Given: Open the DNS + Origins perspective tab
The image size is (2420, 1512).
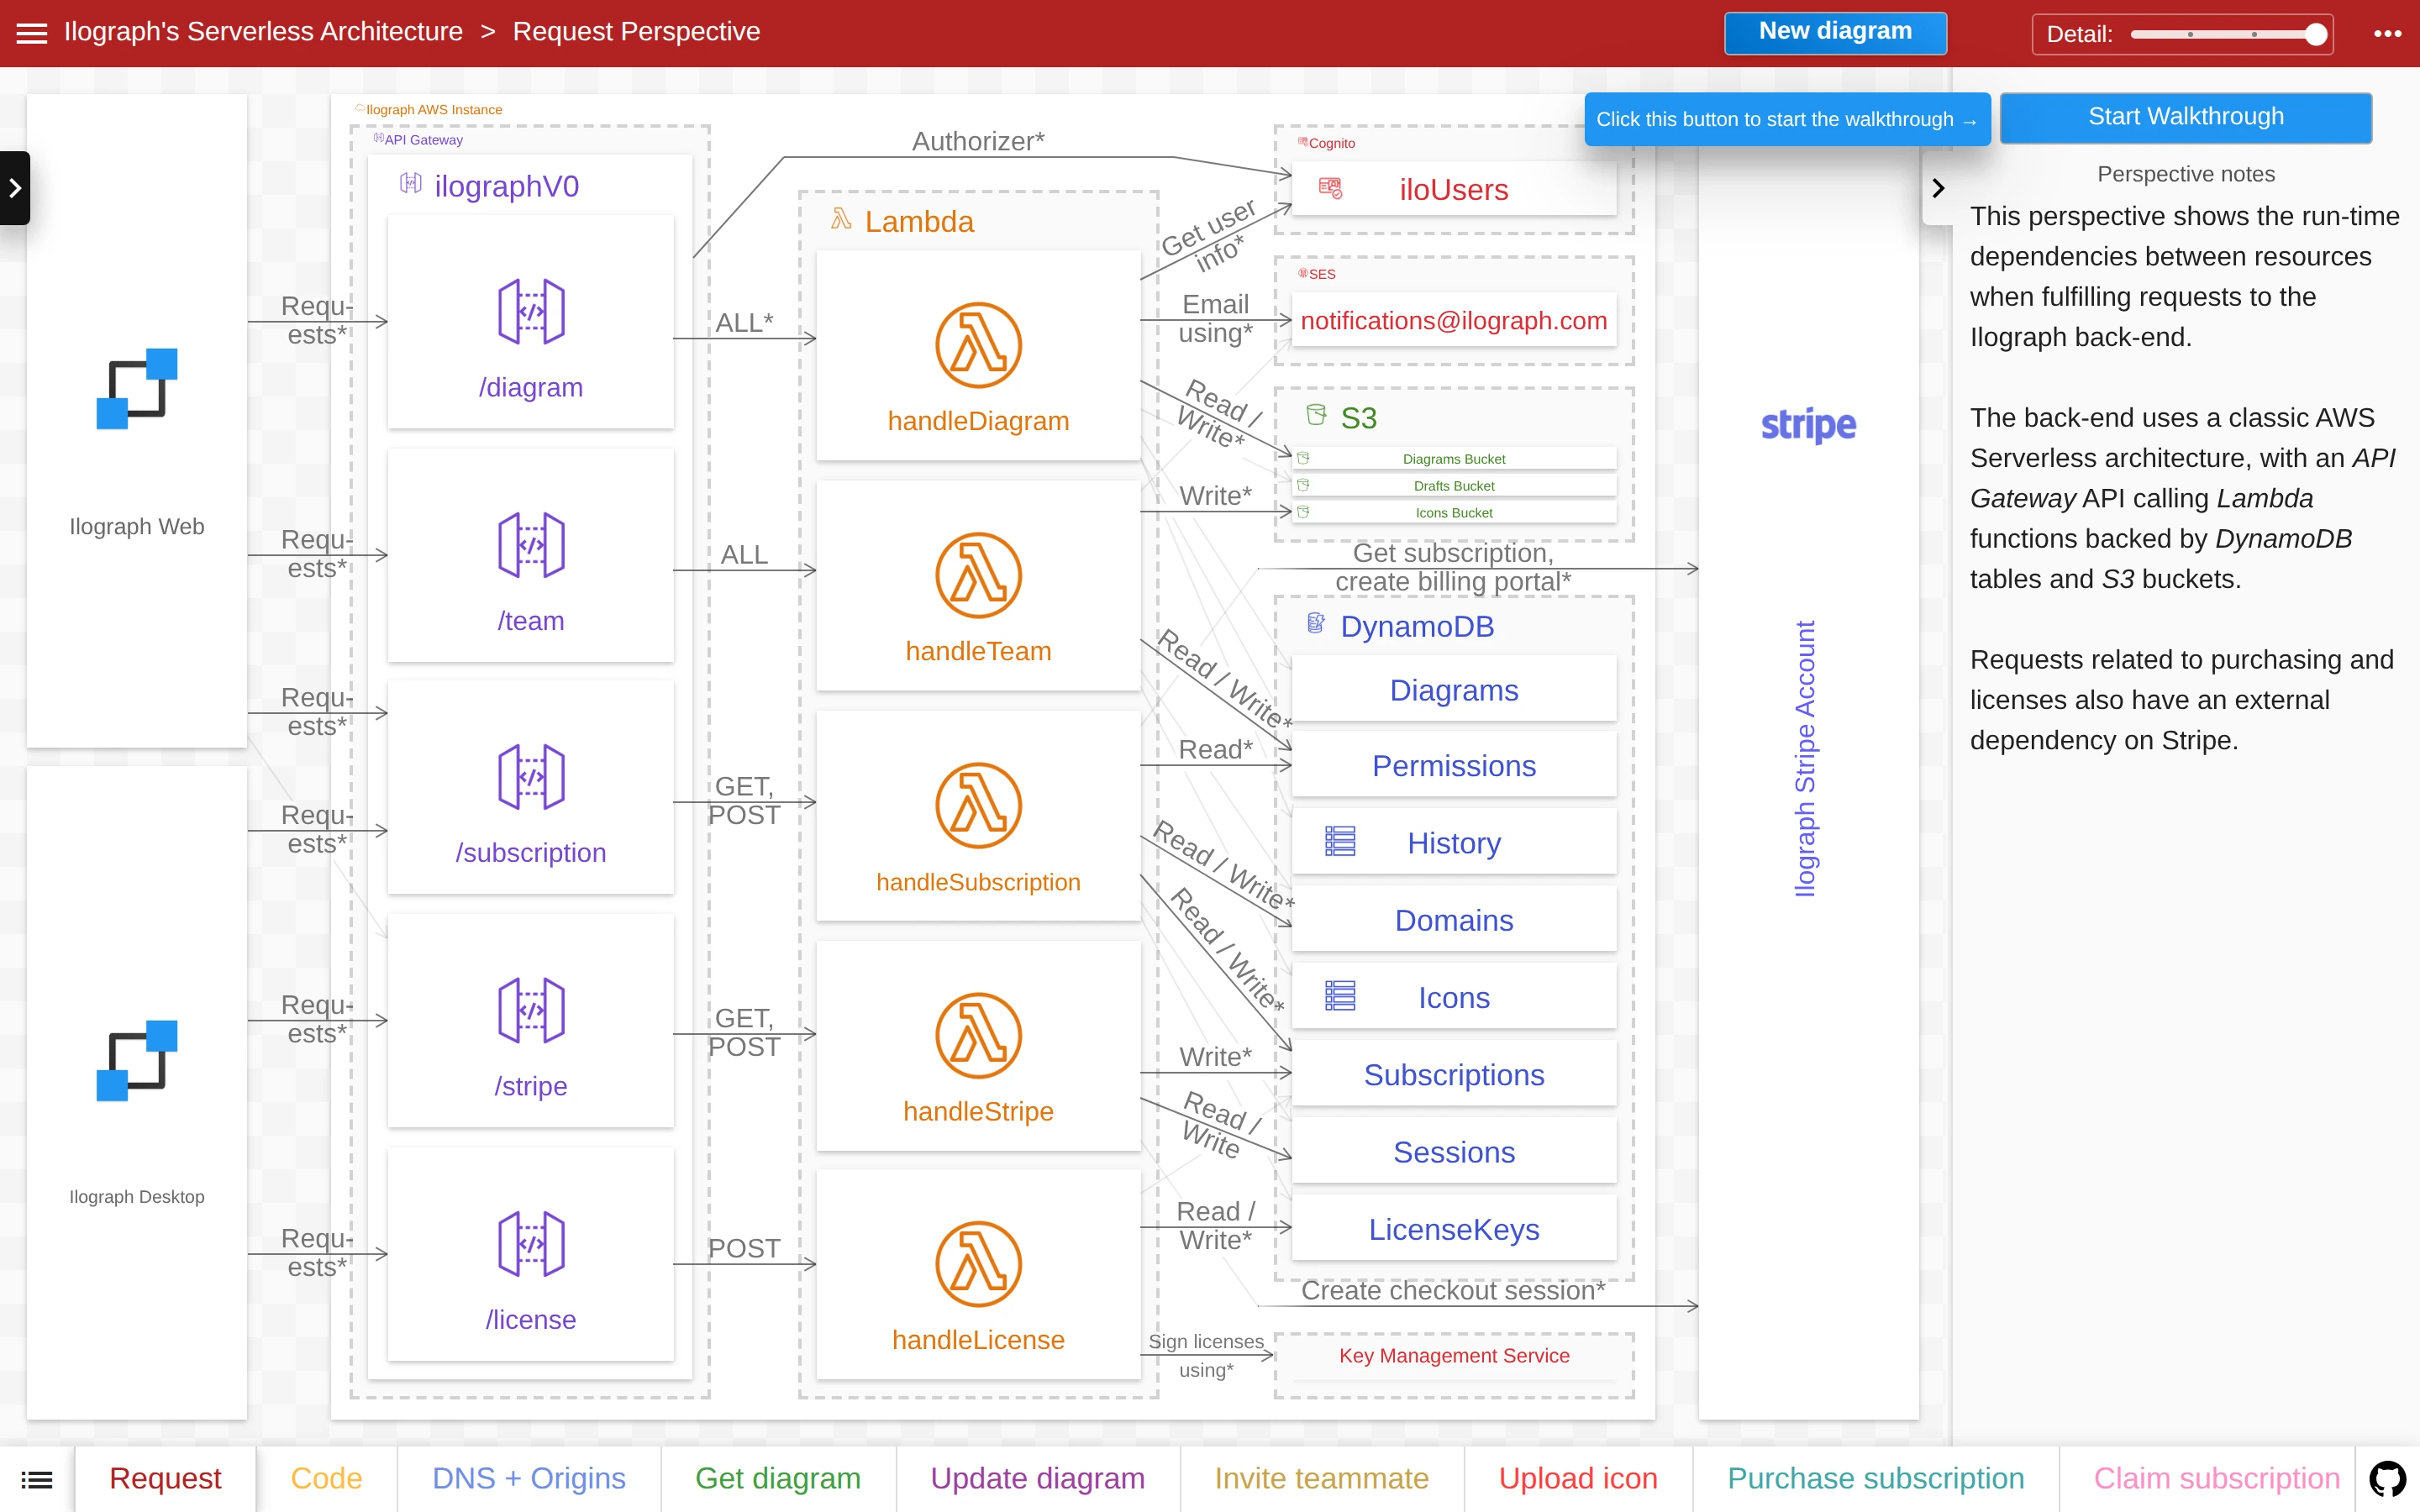Looking at the screenshot, I should 529,1479.
